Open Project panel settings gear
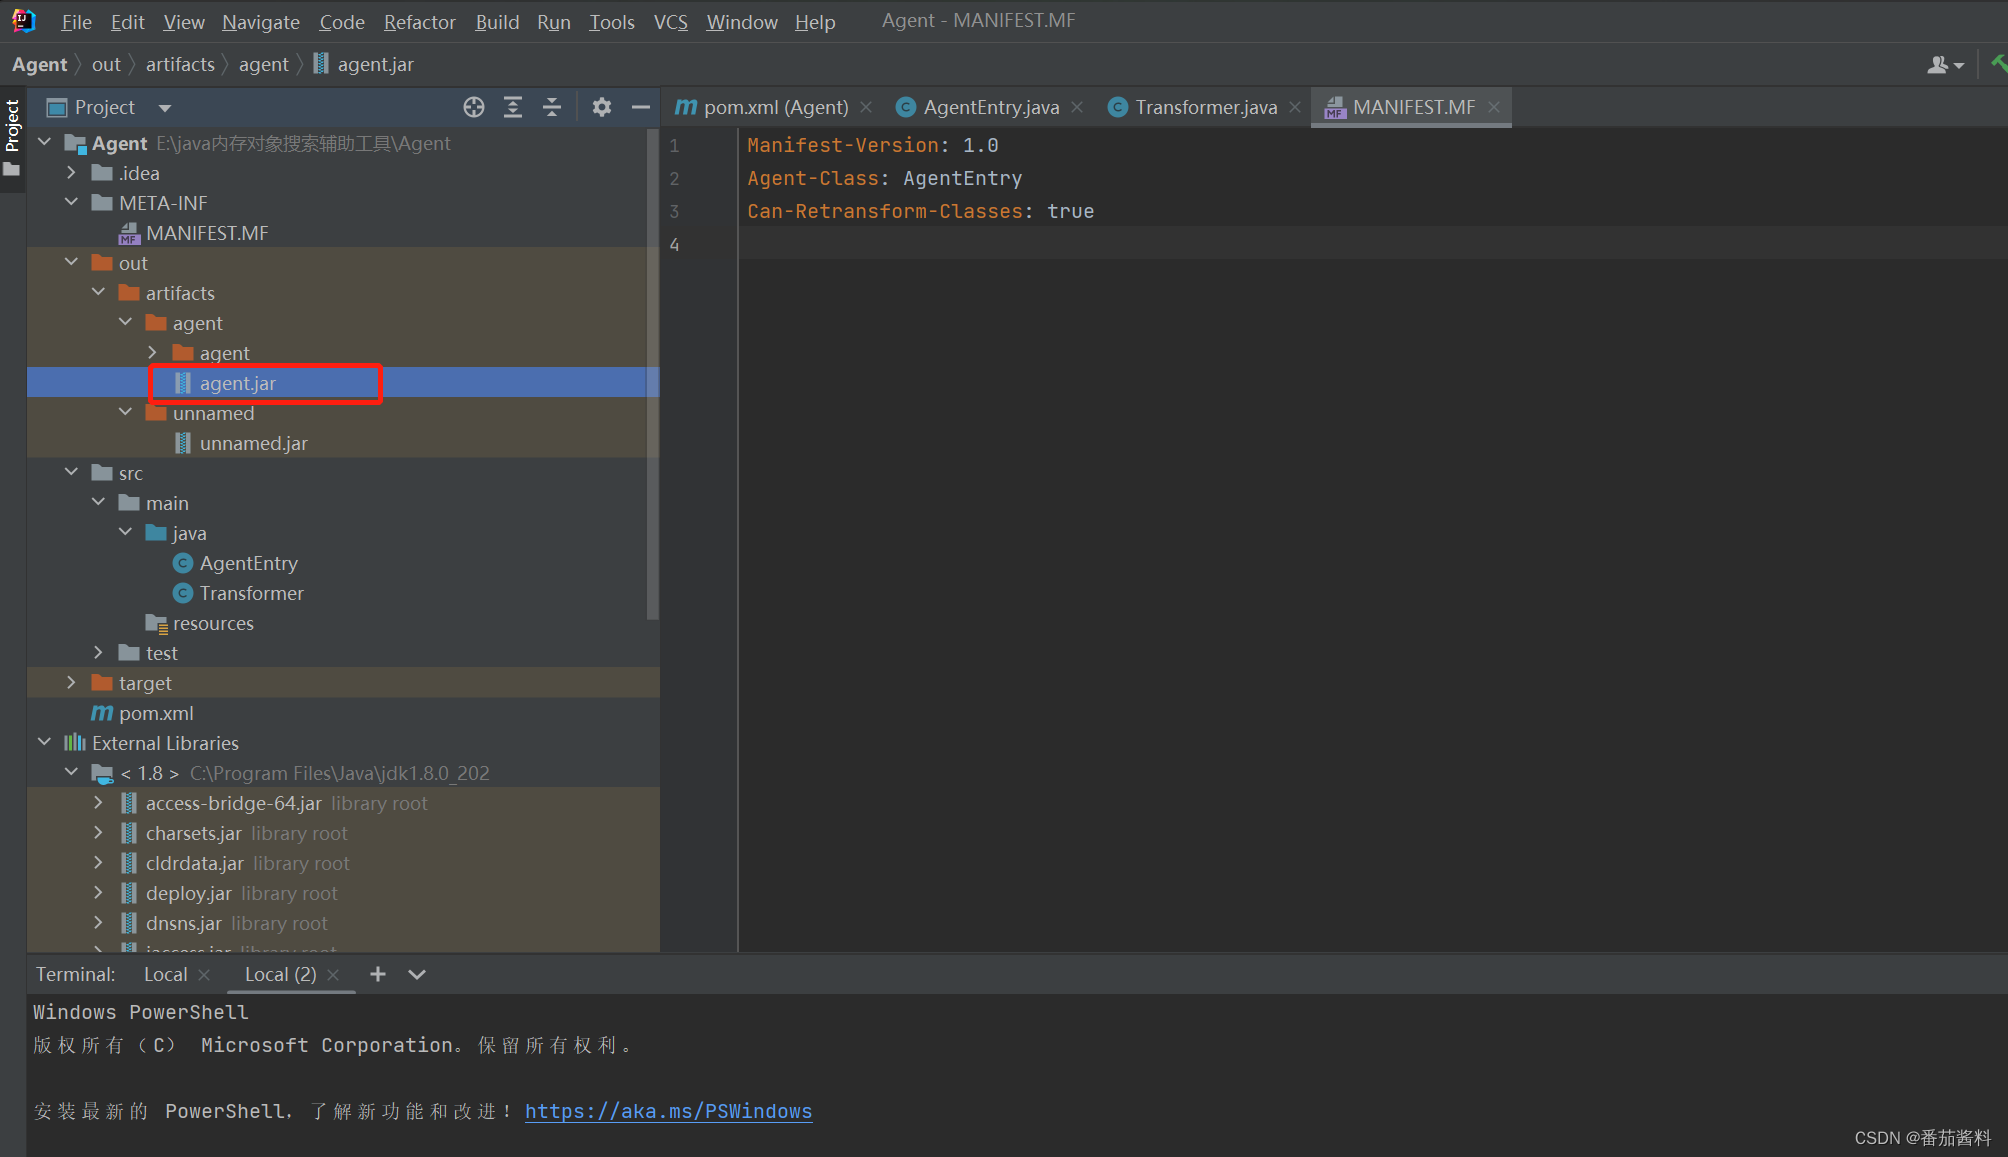Viewport: 2008px width, 1157px height. pyautogui.click(x=601, y=107)
